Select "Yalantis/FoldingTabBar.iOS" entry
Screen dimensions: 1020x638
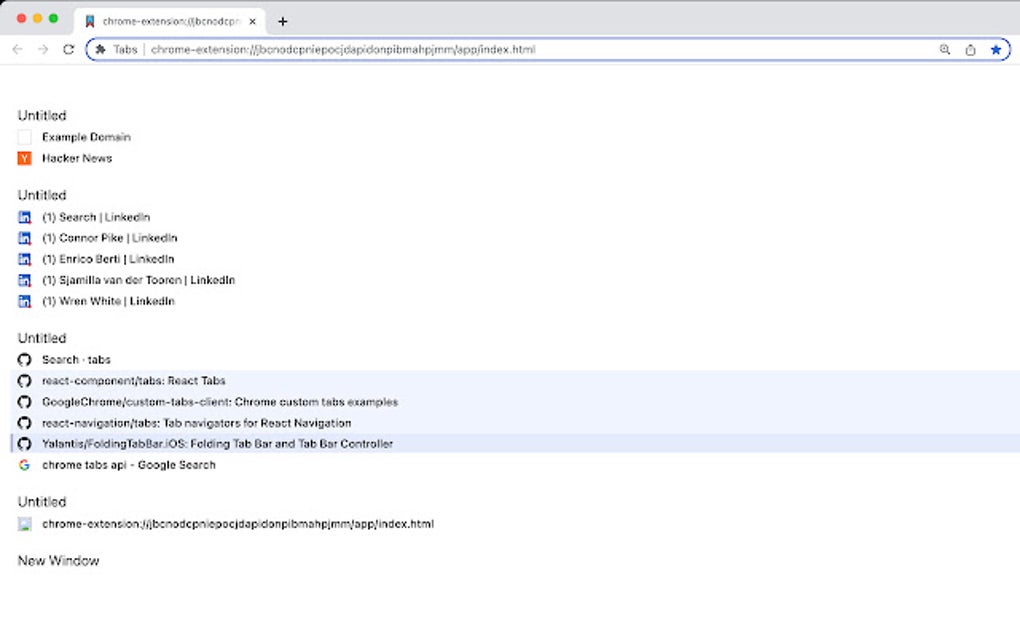[x=515, y=444]
